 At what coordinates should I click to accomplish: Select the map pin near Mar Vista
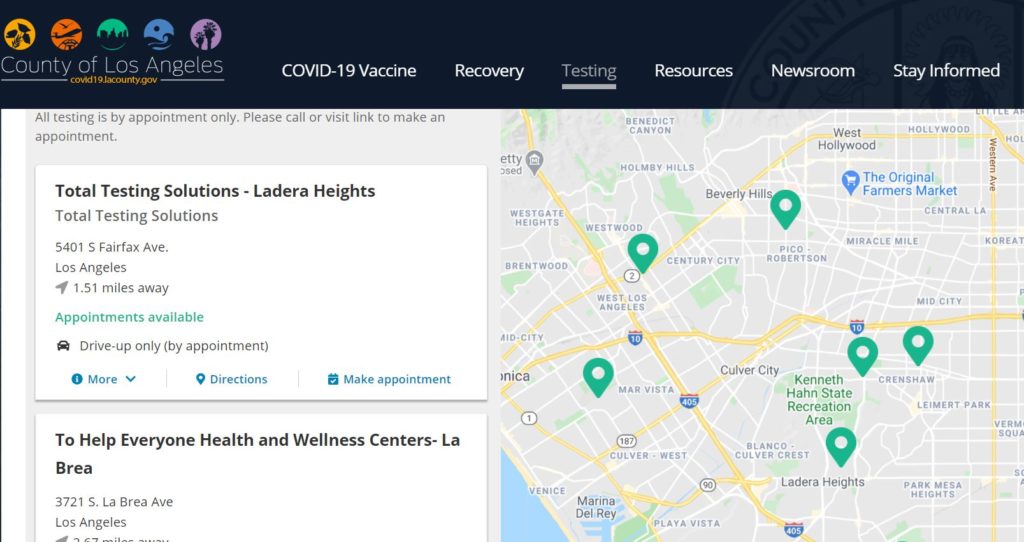pyautogui.click(x=598, y=377)
